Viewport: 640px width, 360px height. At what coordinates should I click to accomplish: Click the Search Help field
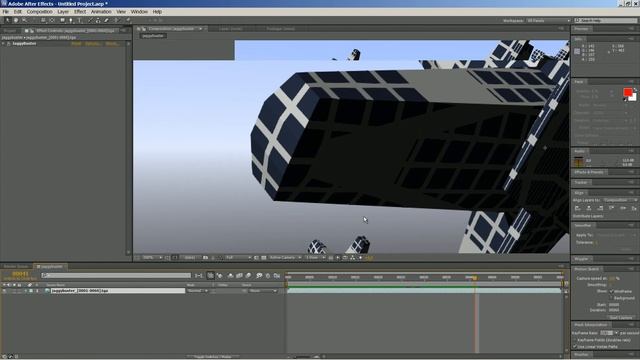[x=606, y=20]
